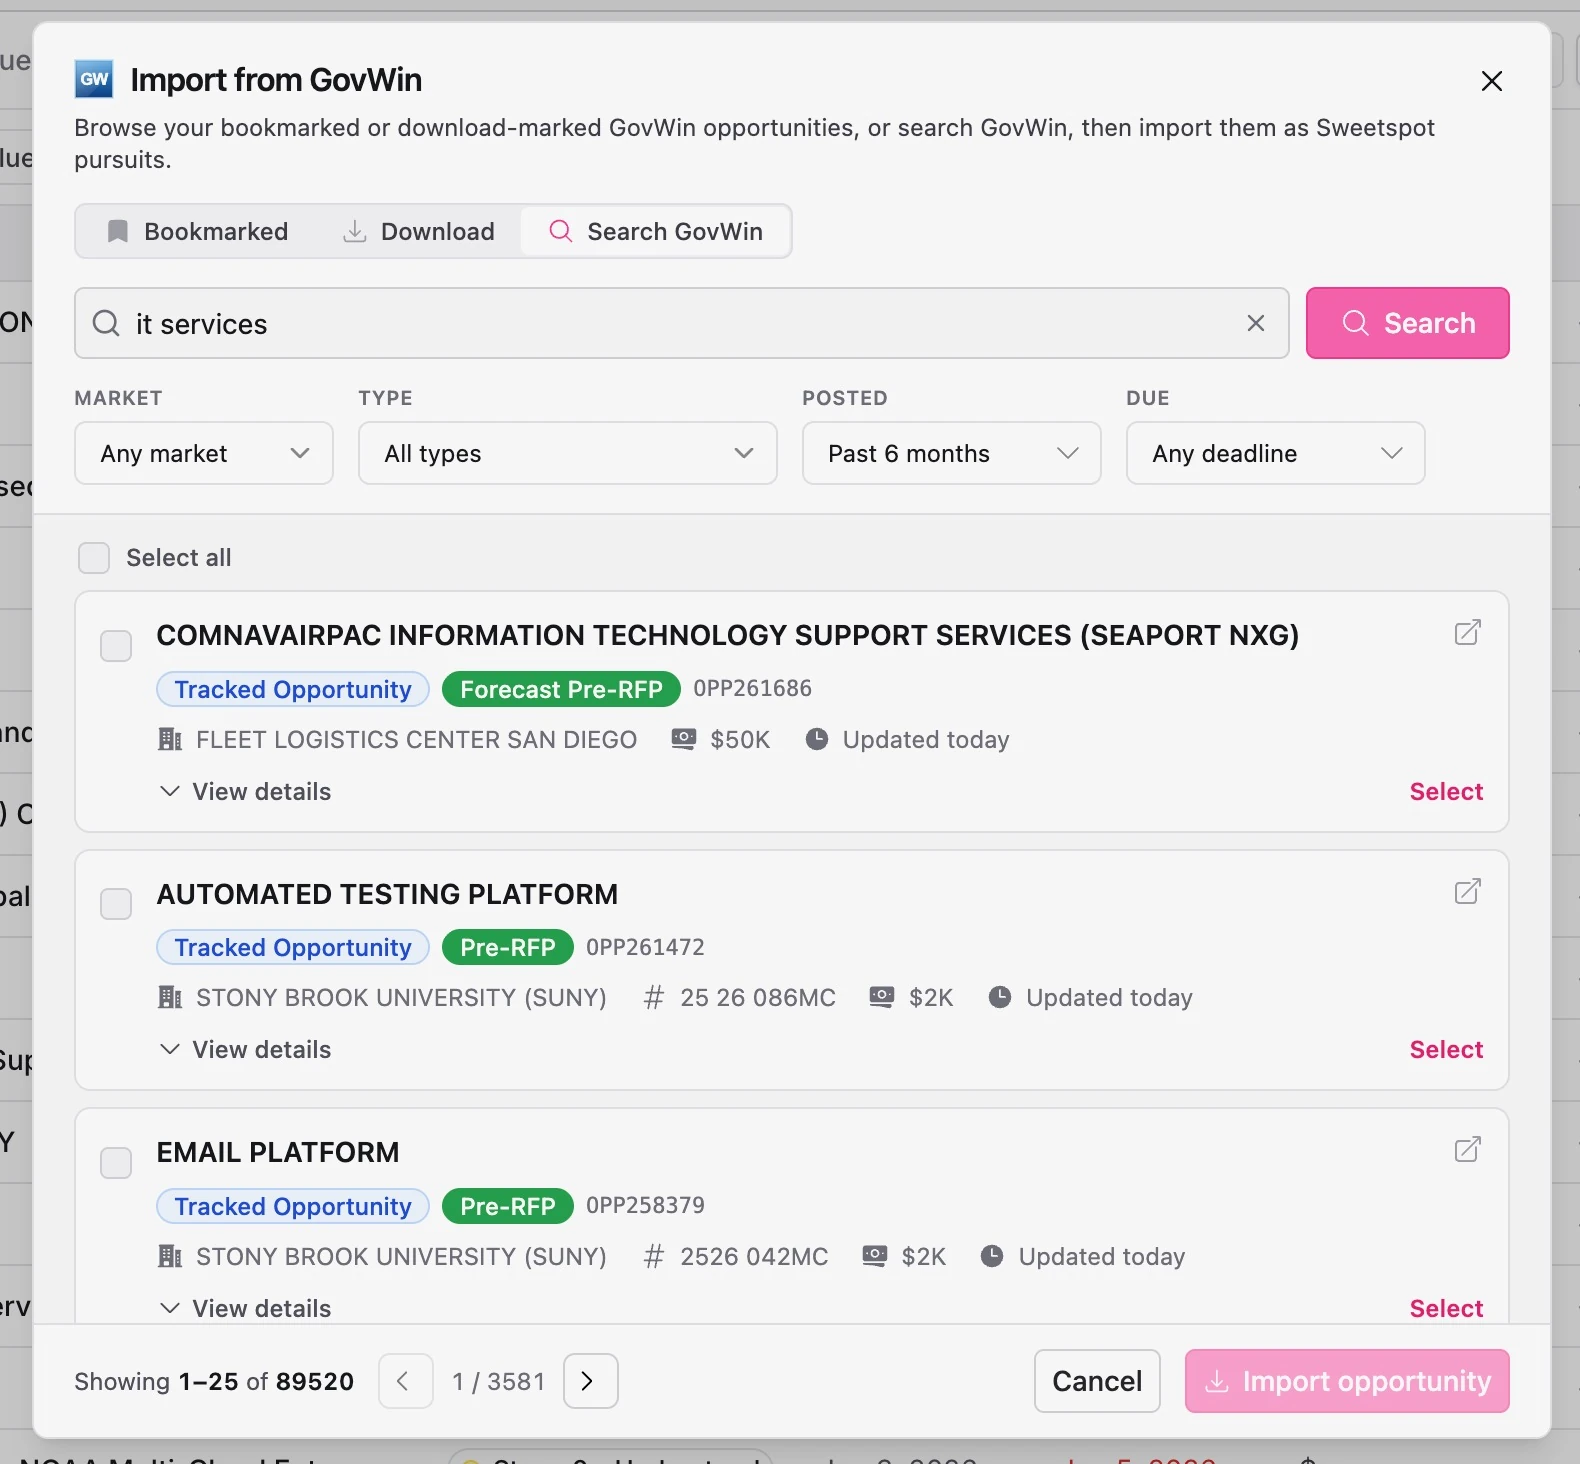This screenshot has width=1580, height=1464.
Task: Click the COMNAVAIRPAC Information Technology title
Action: click(x=727, y=635)
